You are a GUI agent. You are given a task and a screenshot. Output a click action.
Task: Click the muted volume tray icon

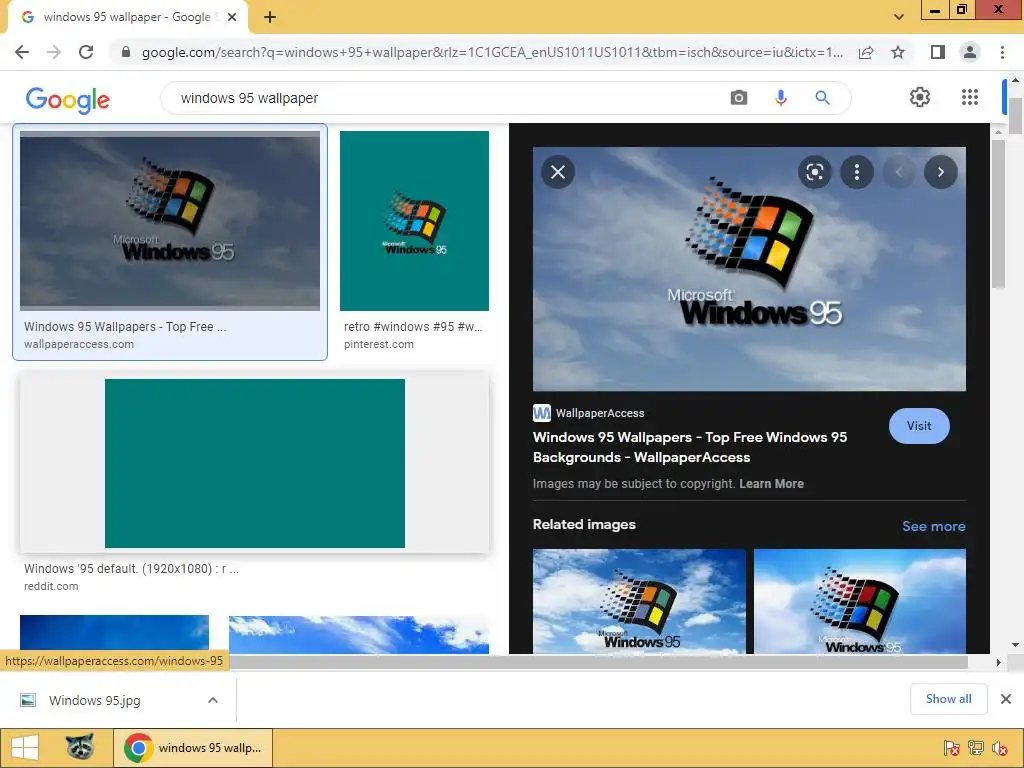click(x=999, y=748)
